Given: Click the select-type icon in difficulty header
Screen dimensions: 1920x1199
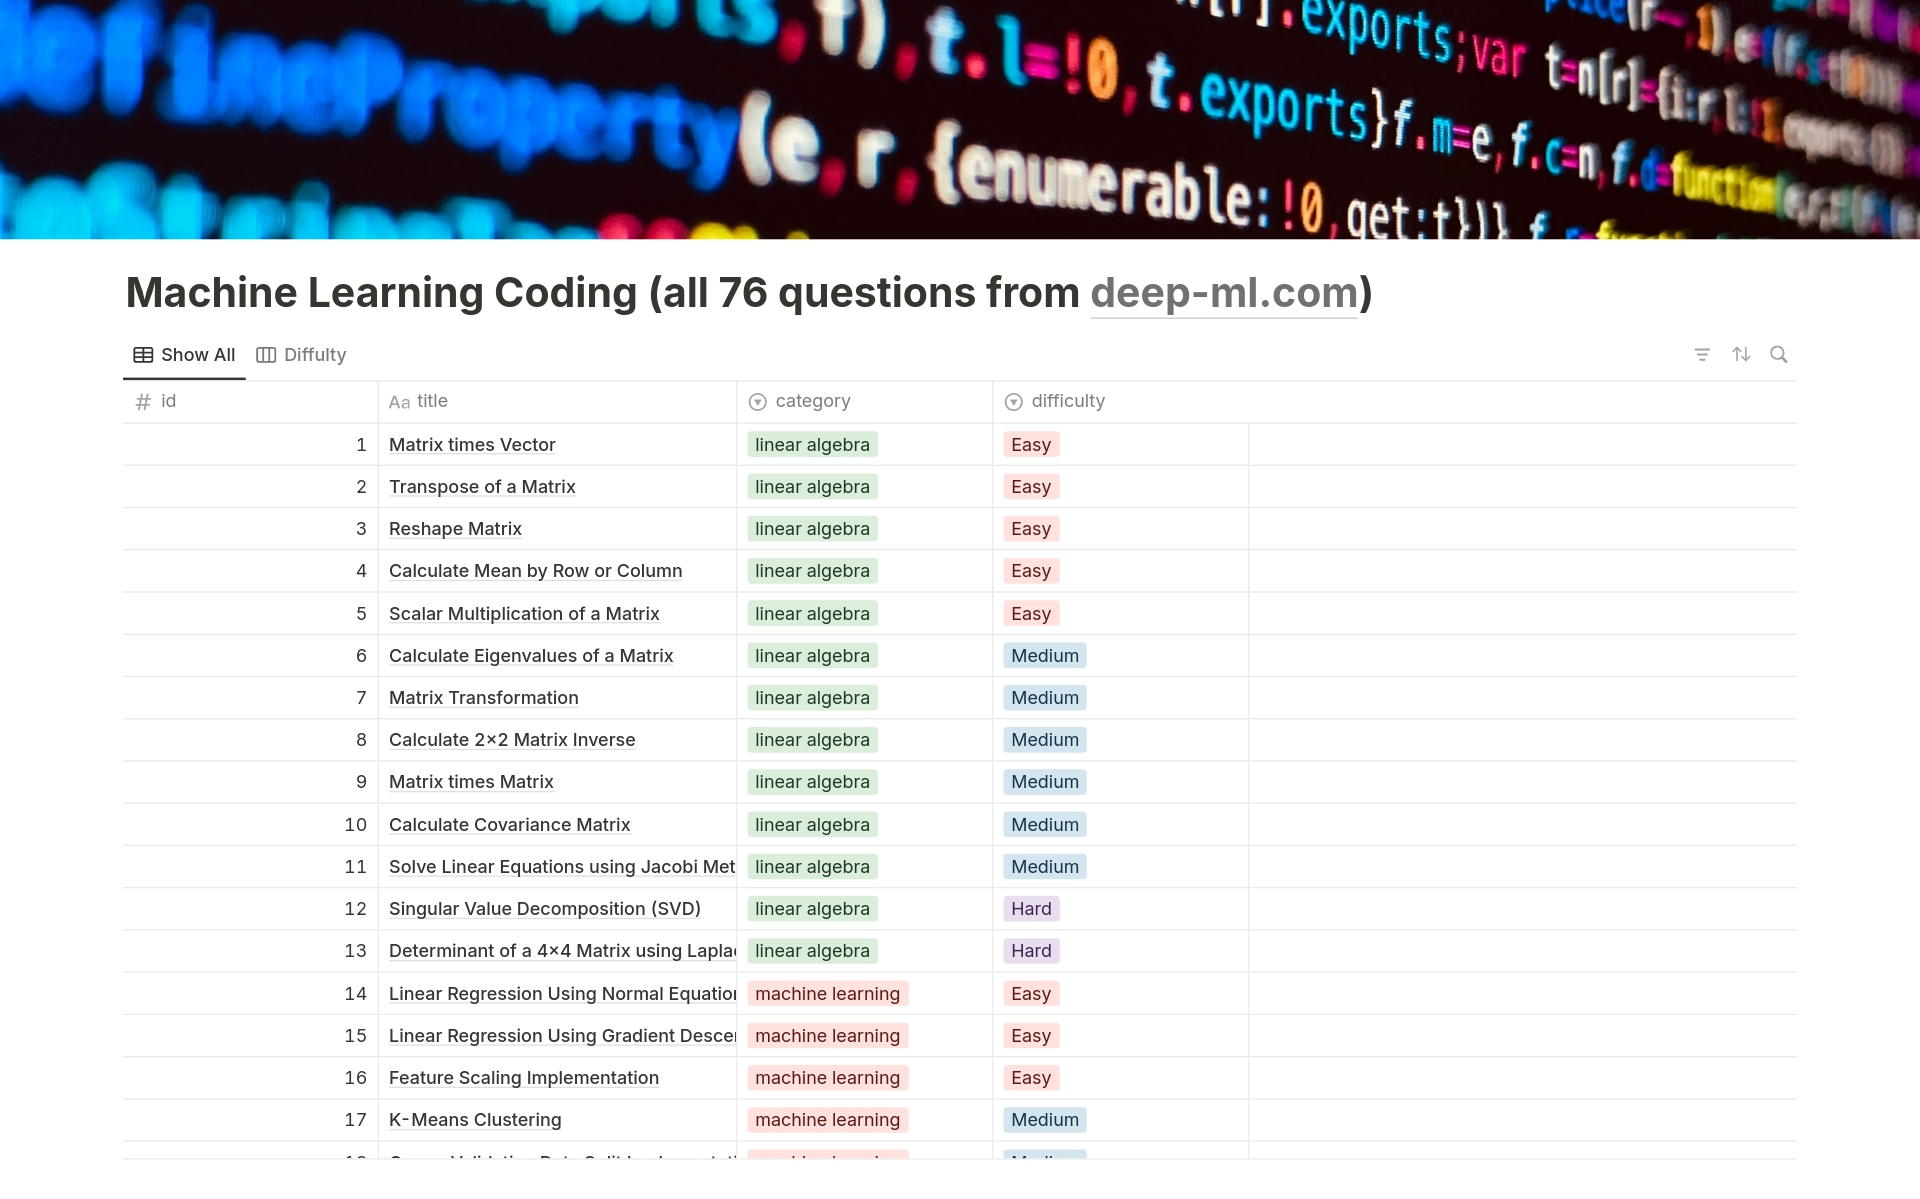Looking at the screenshot, I should click(1013, 402).
